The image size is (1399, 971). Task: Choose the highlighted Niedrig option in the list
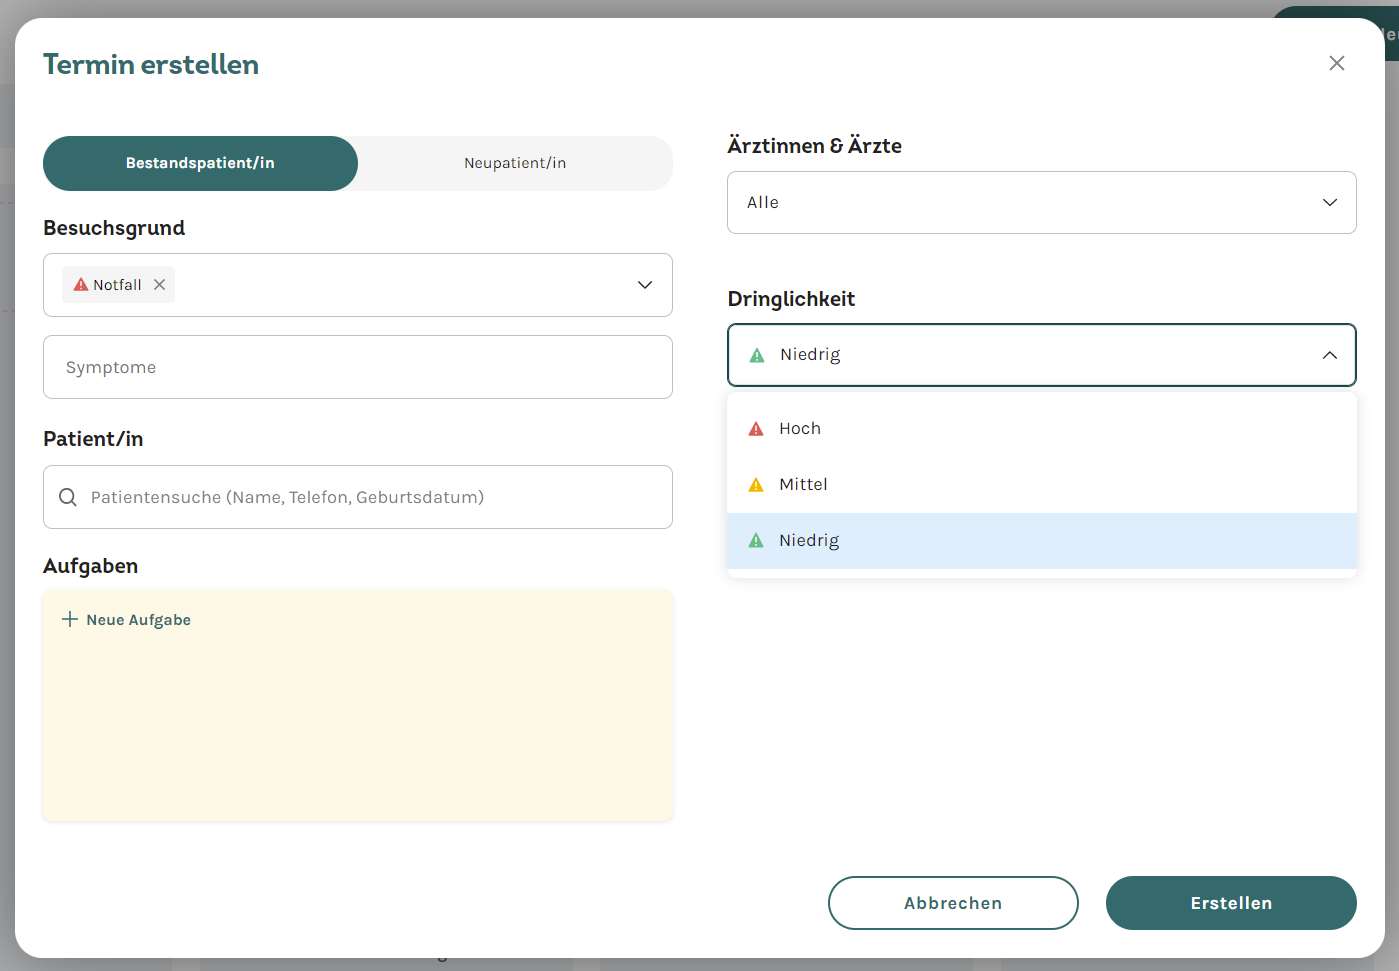click(x=1041, y=541)
